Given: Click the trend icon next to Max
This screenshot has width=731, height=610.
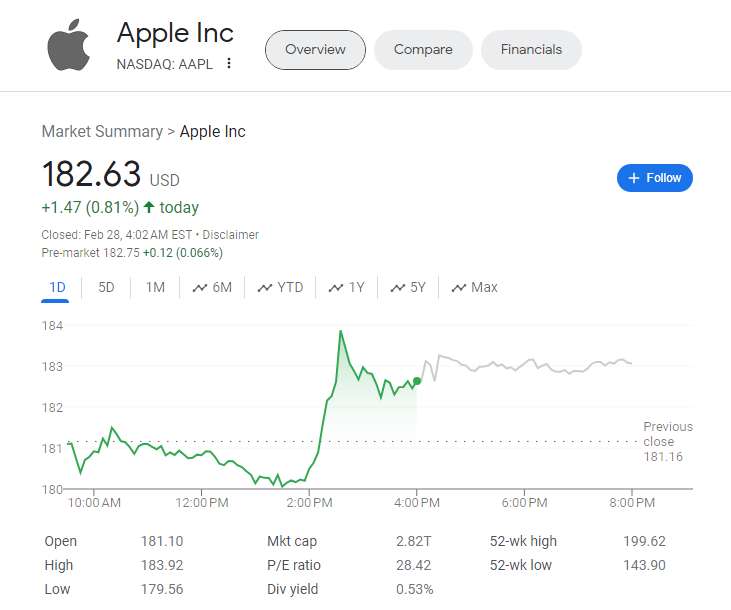Looking at the screenshot, I should [x=459, y=288].
